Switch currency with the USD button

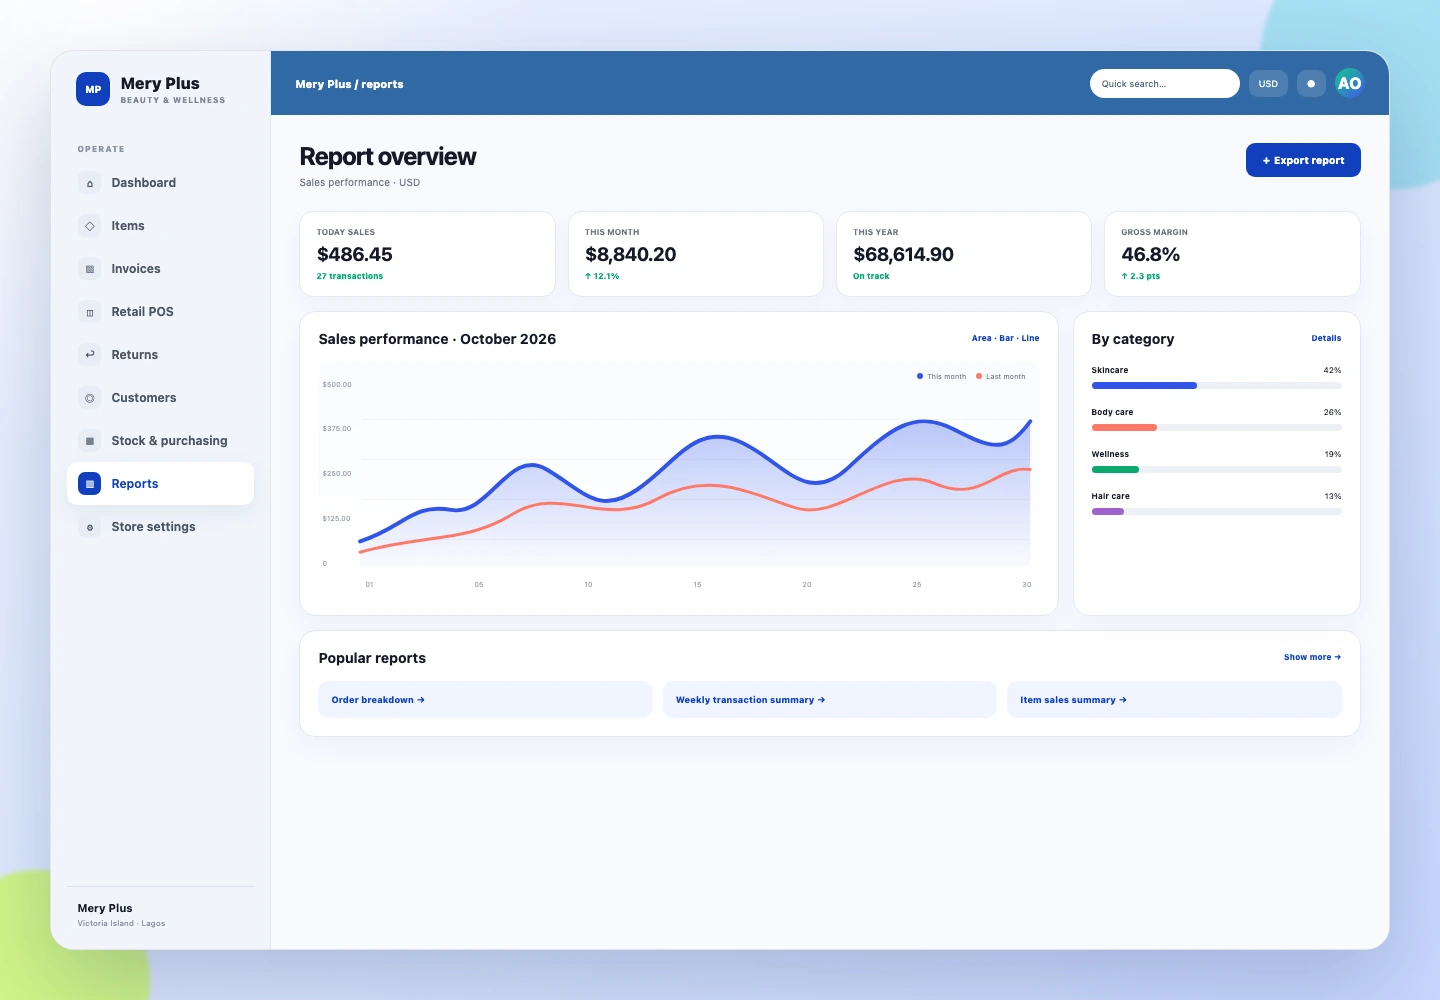click(1268, 84)
